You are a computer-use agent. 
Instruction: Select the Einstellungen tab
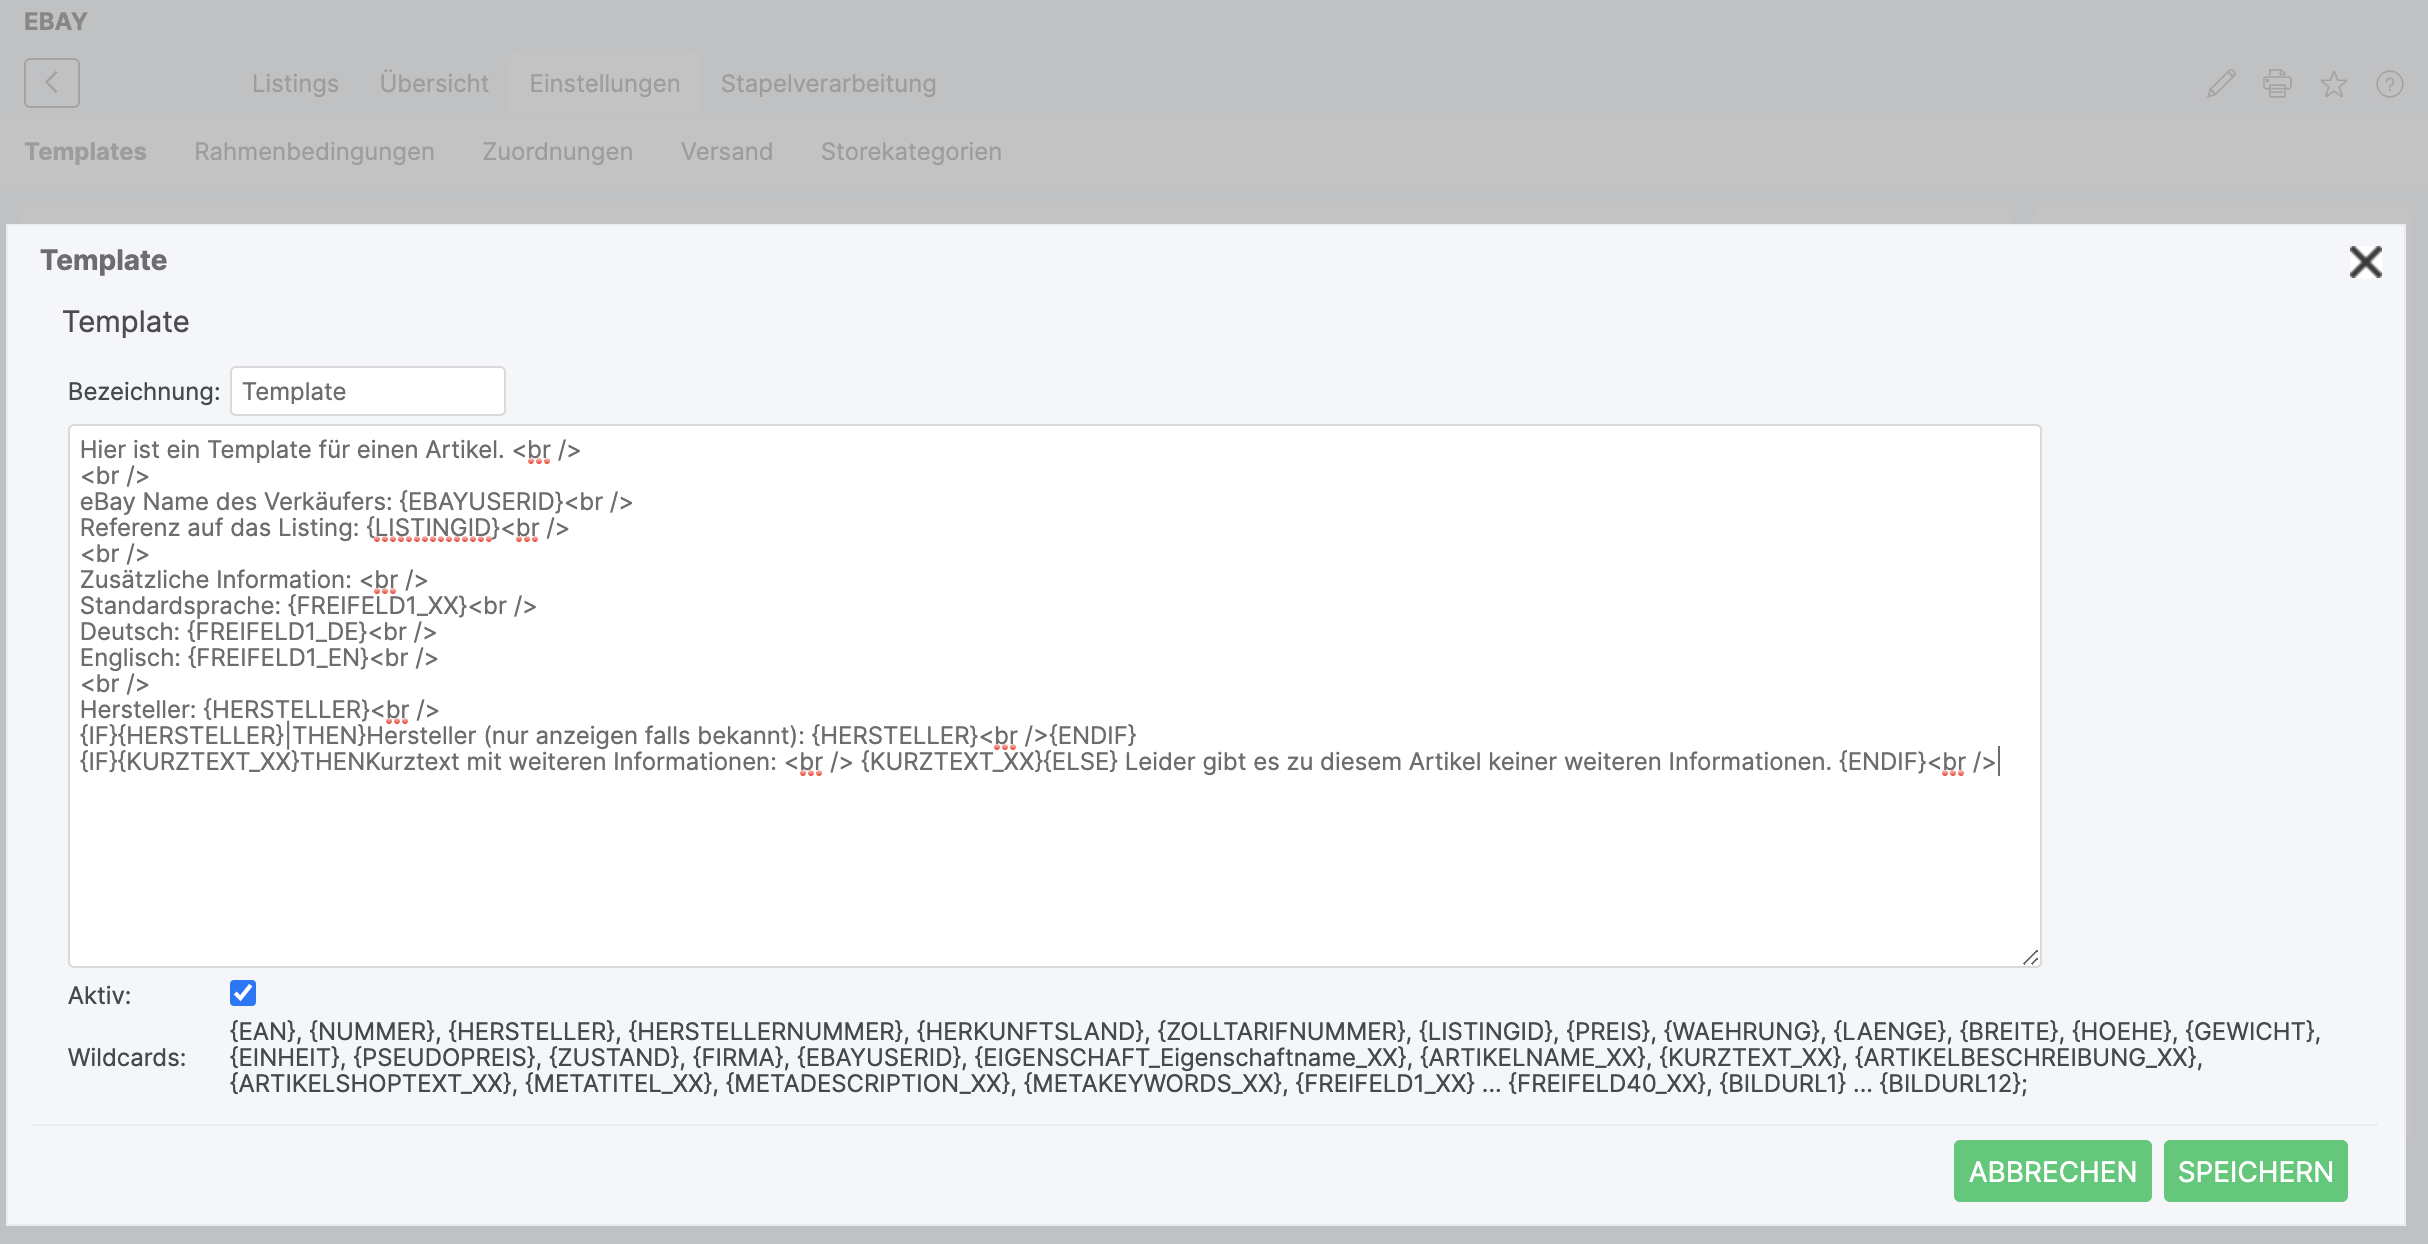pos(604,84)
